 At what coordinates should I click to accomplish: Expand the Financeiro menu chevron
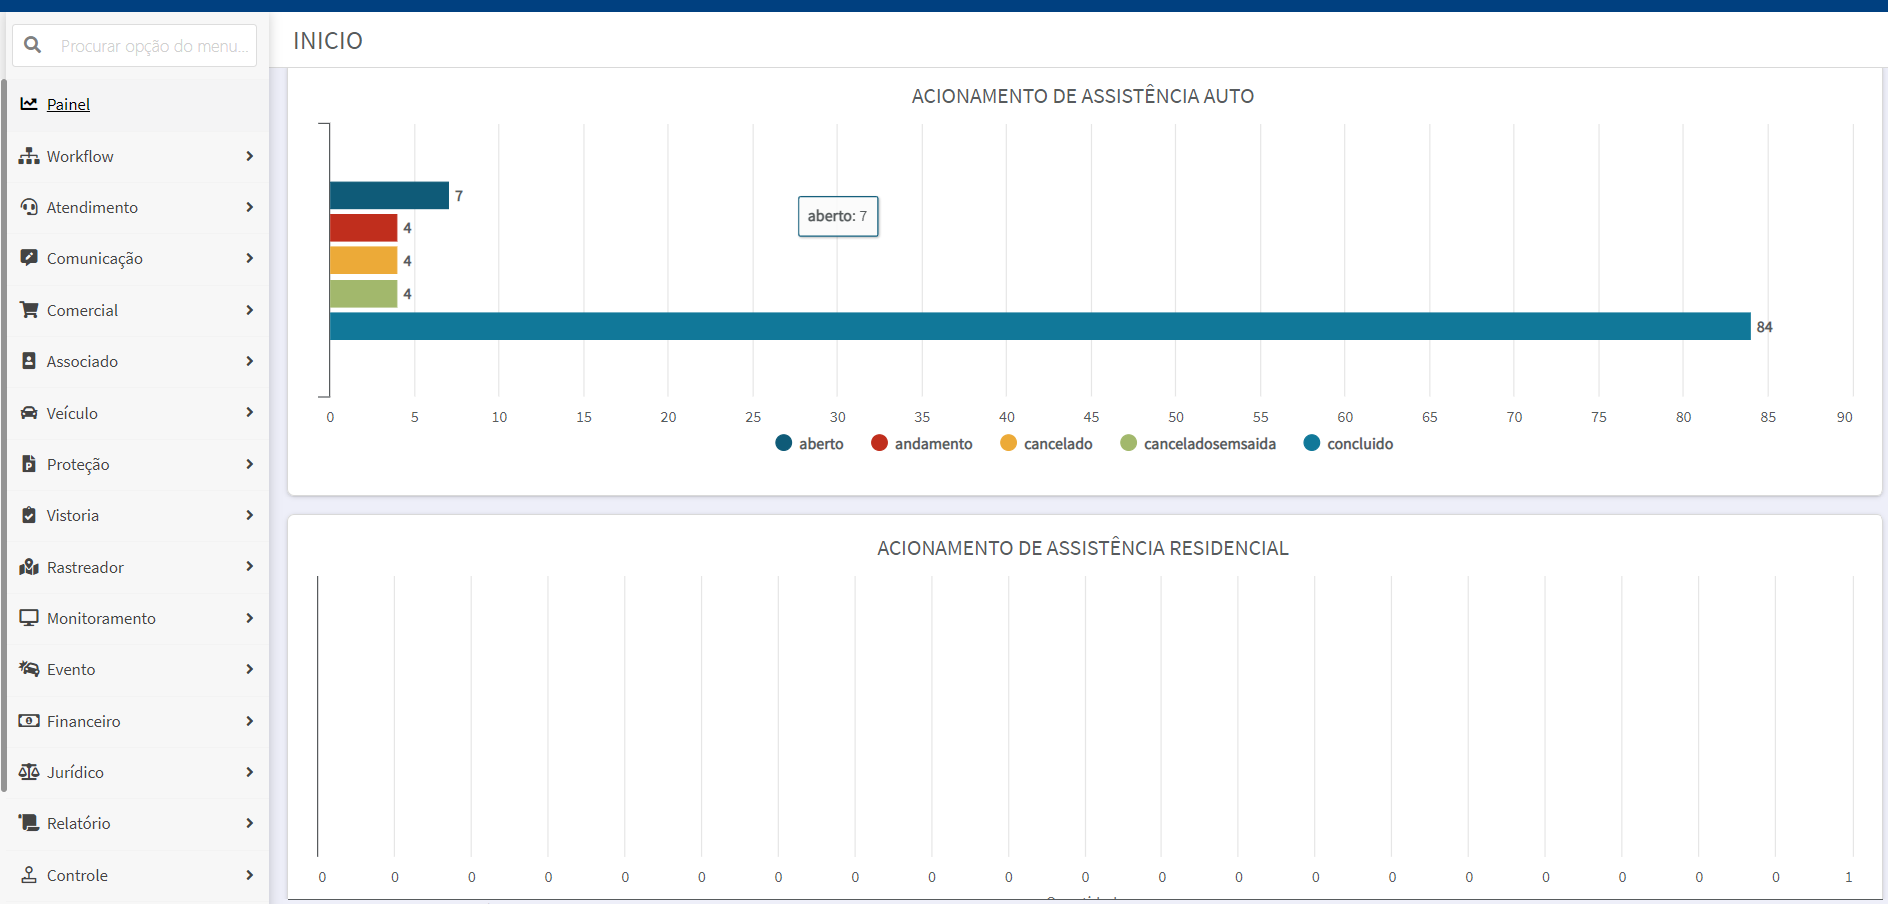click(249, 721)
